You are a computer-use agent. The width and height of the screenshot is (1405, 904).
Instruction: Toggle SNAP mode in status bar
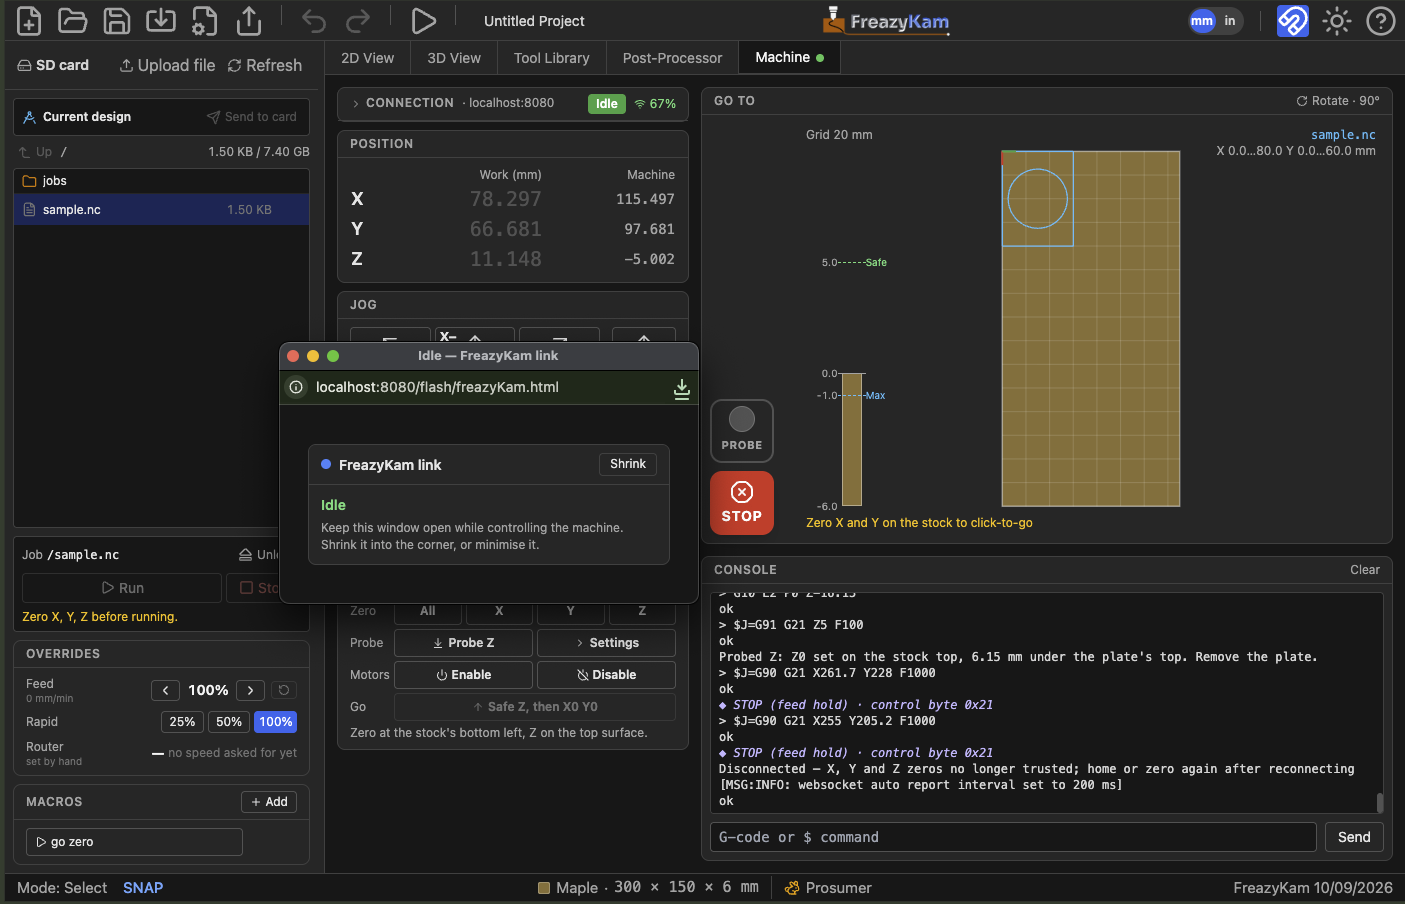pyautogui.click(x=143, y=888)
